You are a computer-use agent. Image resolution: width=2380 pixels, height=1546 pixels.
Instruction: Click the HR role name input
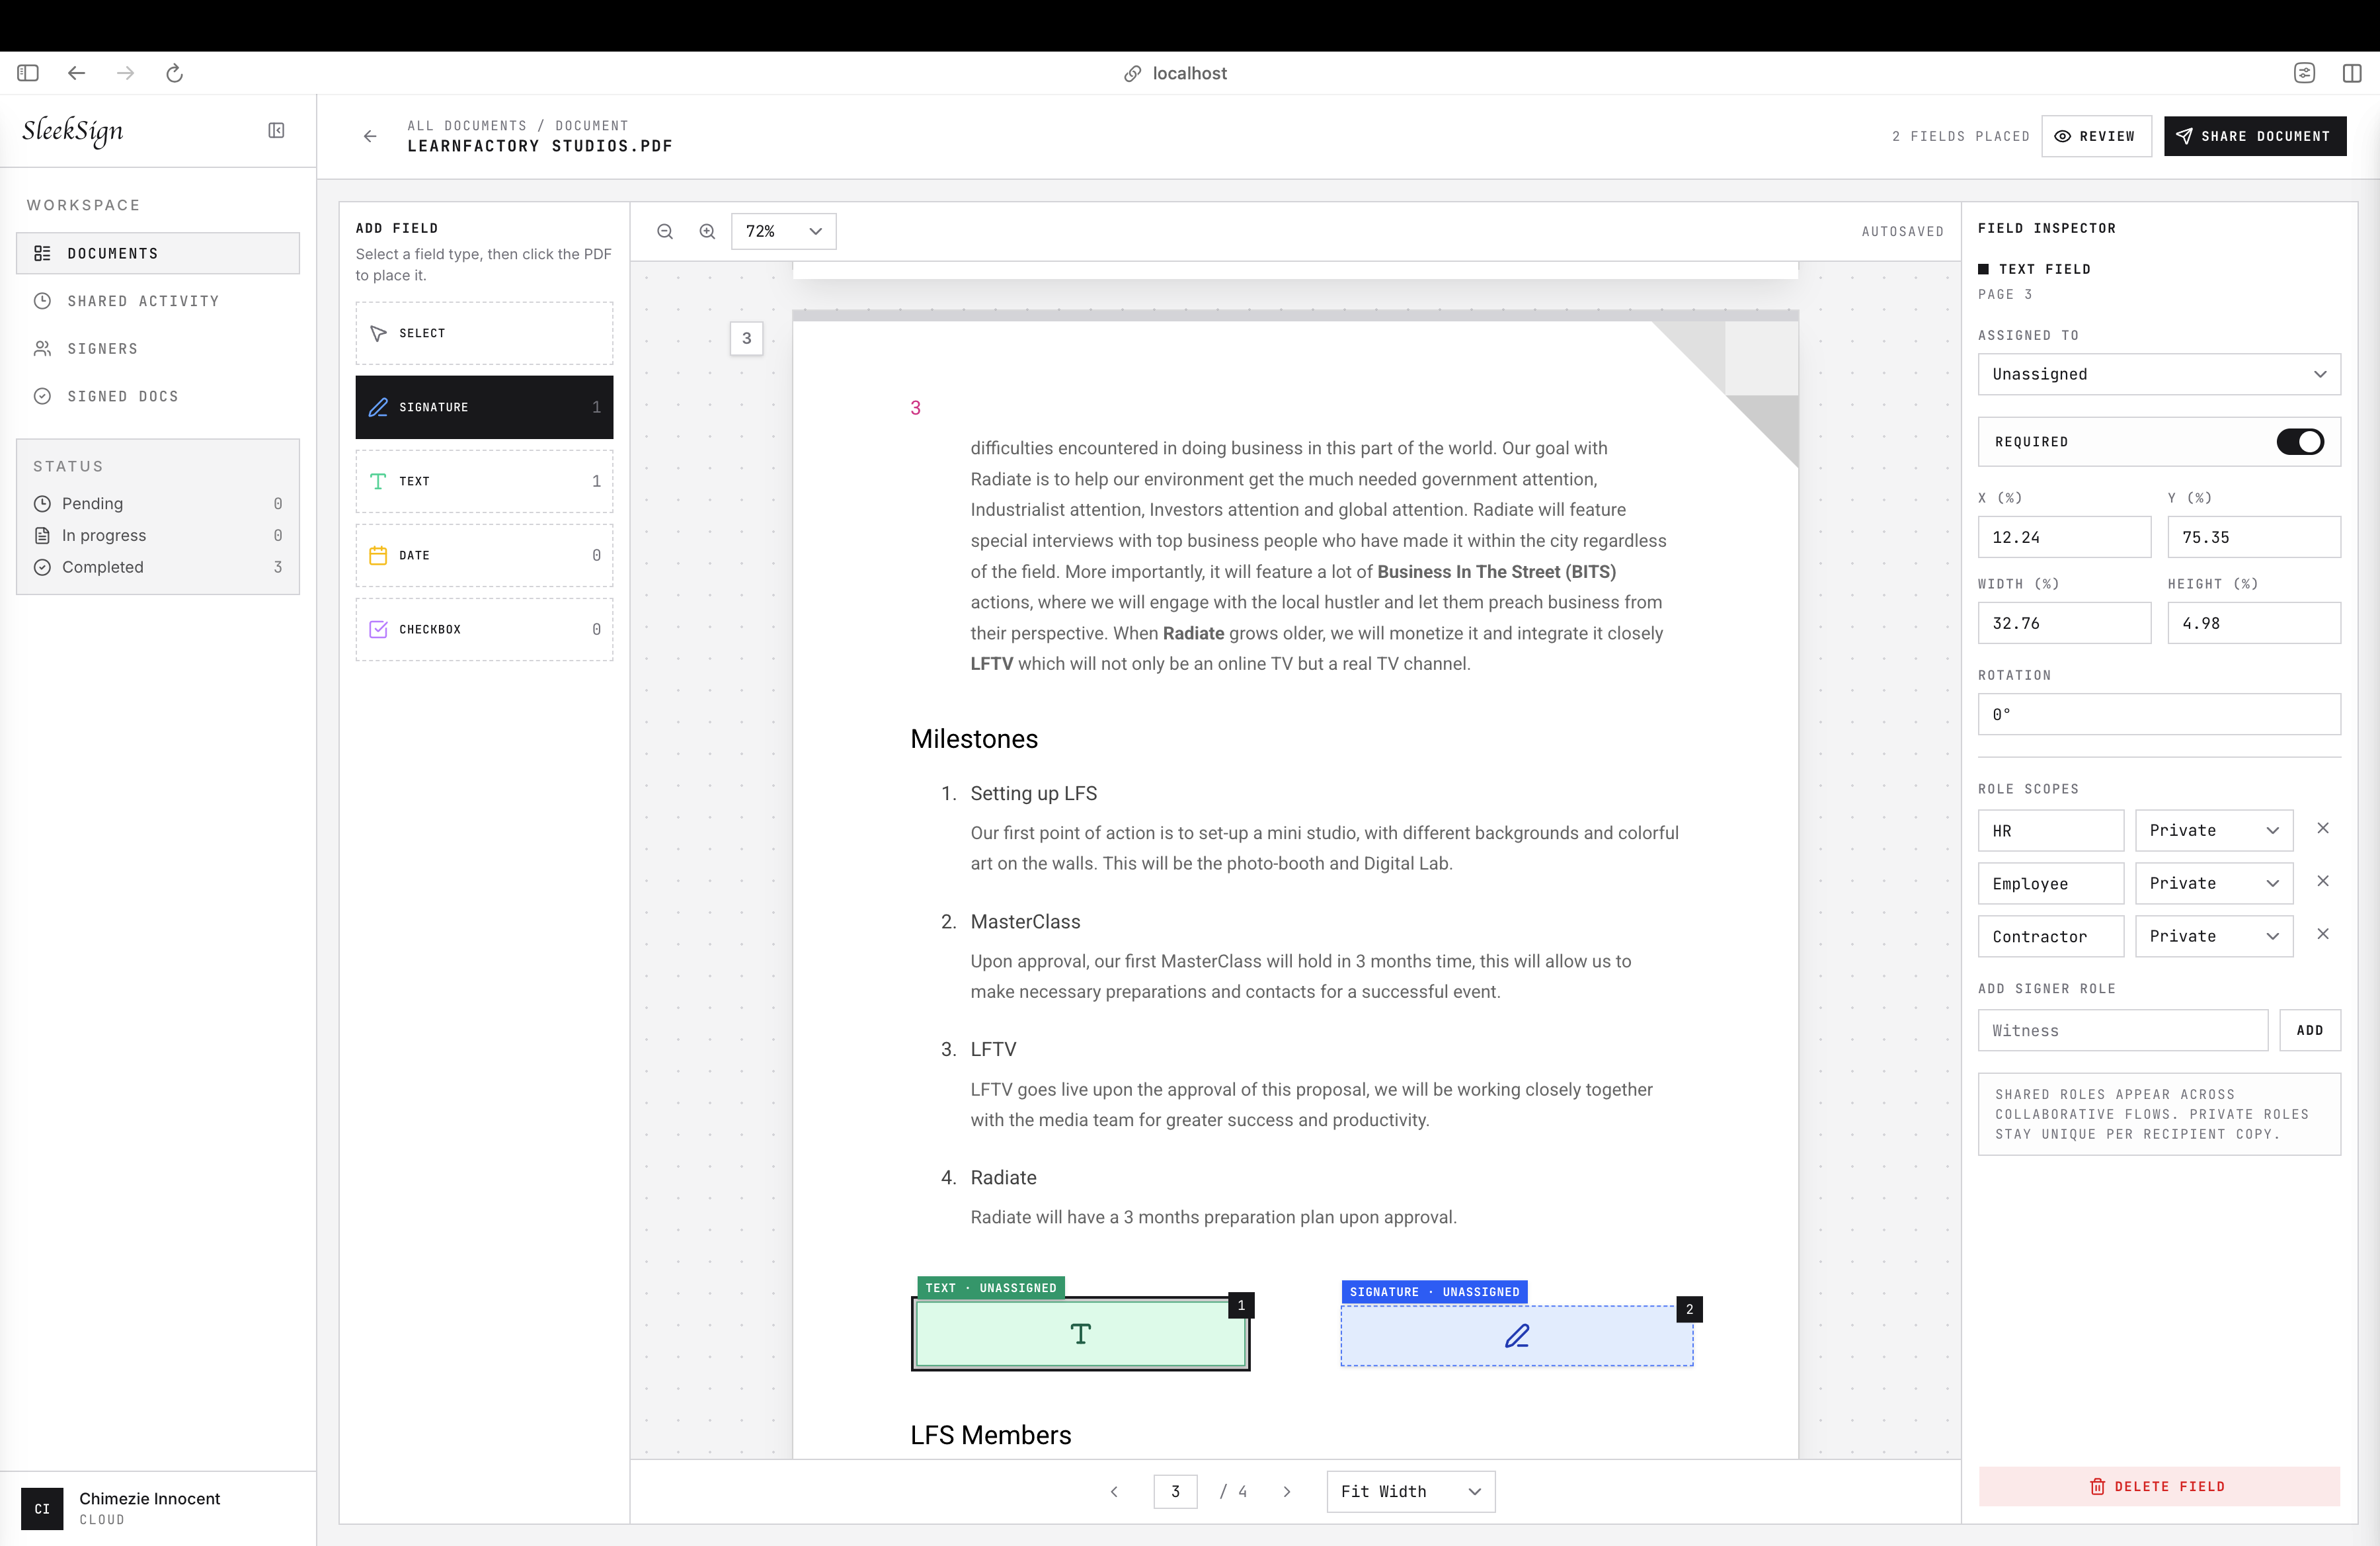click(x=2050, y=830)
